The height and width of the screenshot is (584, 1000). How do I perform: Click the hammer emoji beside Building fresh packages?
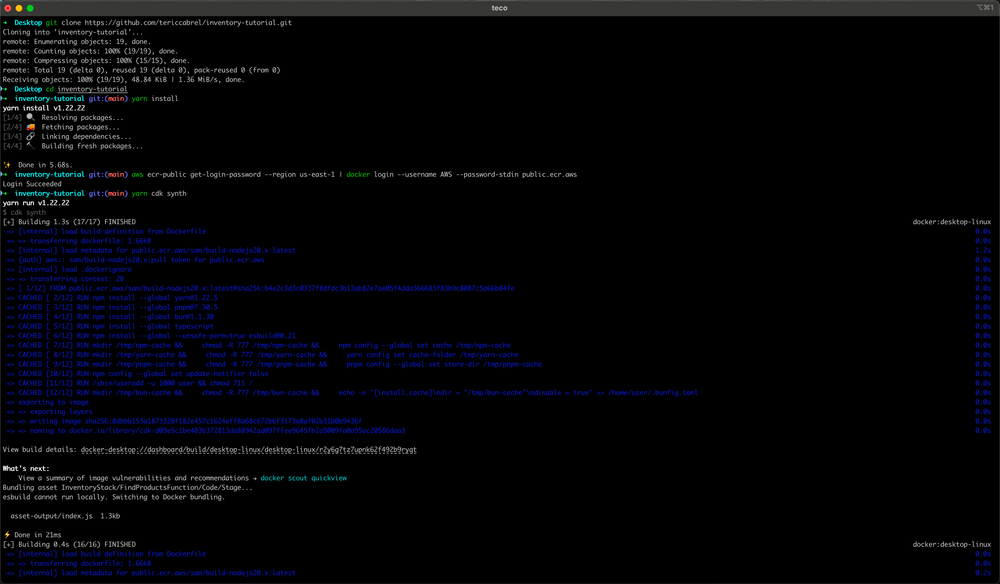pos(31,146)
